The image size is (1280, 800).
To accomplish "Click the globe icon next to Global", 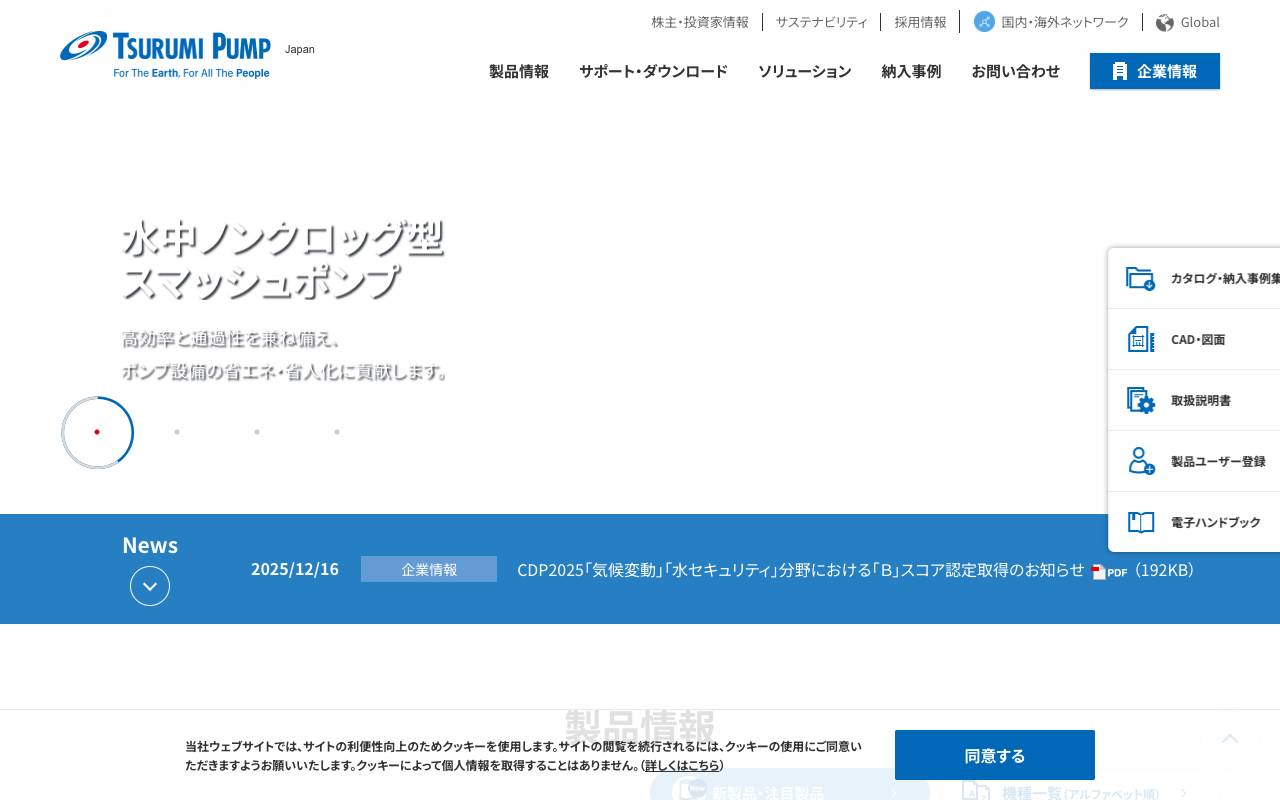I will pos(1165,22).
